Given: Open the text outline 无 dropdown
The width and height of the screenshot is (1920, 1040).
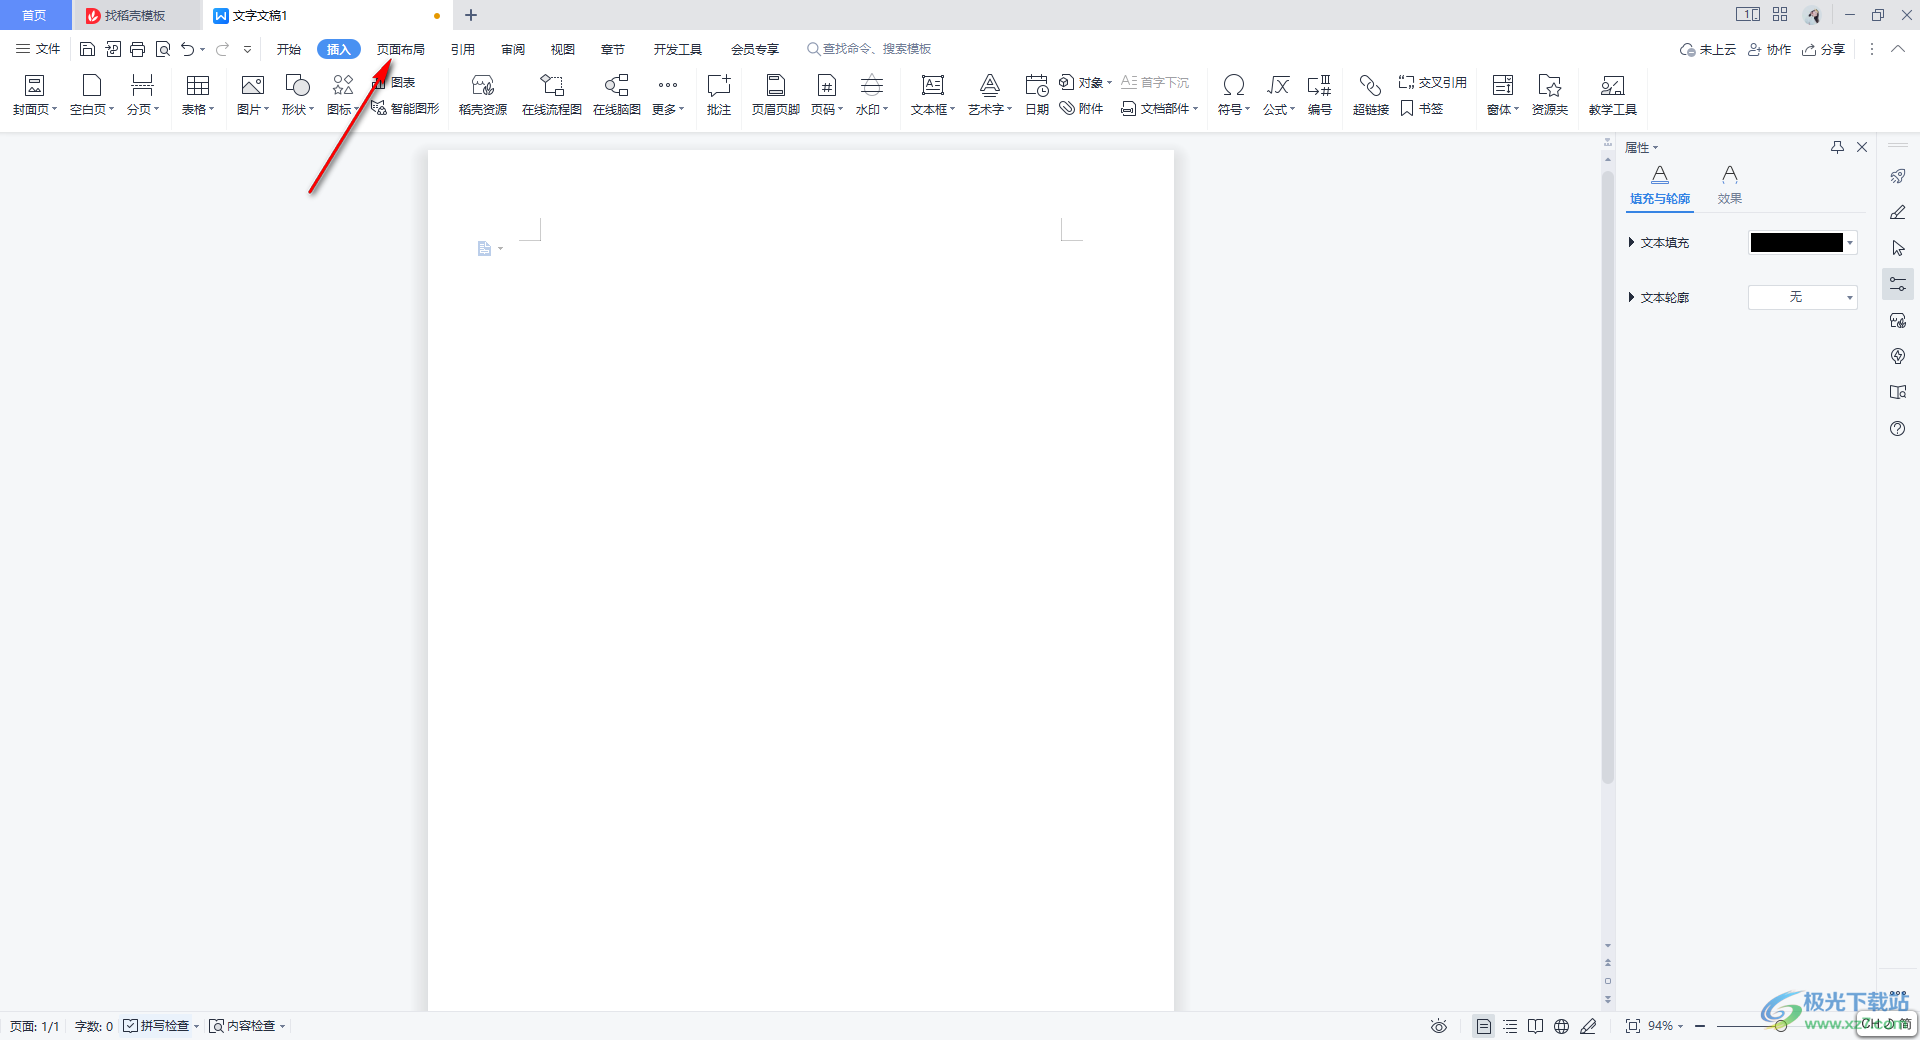Looking at the screenshot, I should 1803,297.
